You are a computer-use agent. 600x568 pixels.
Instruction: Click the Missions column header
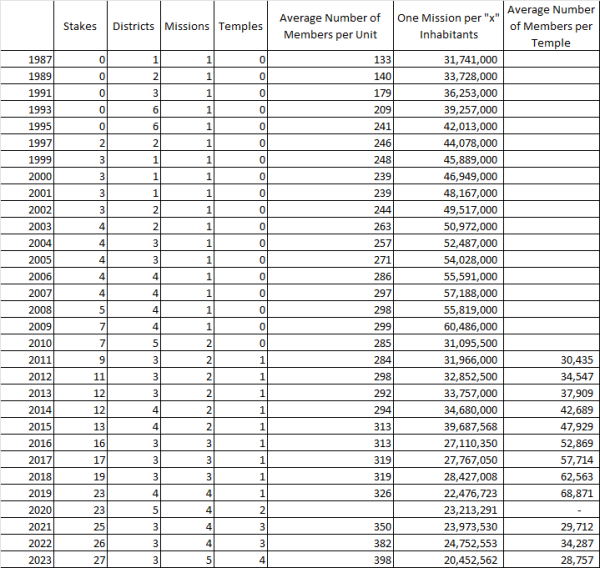(188, 25)
